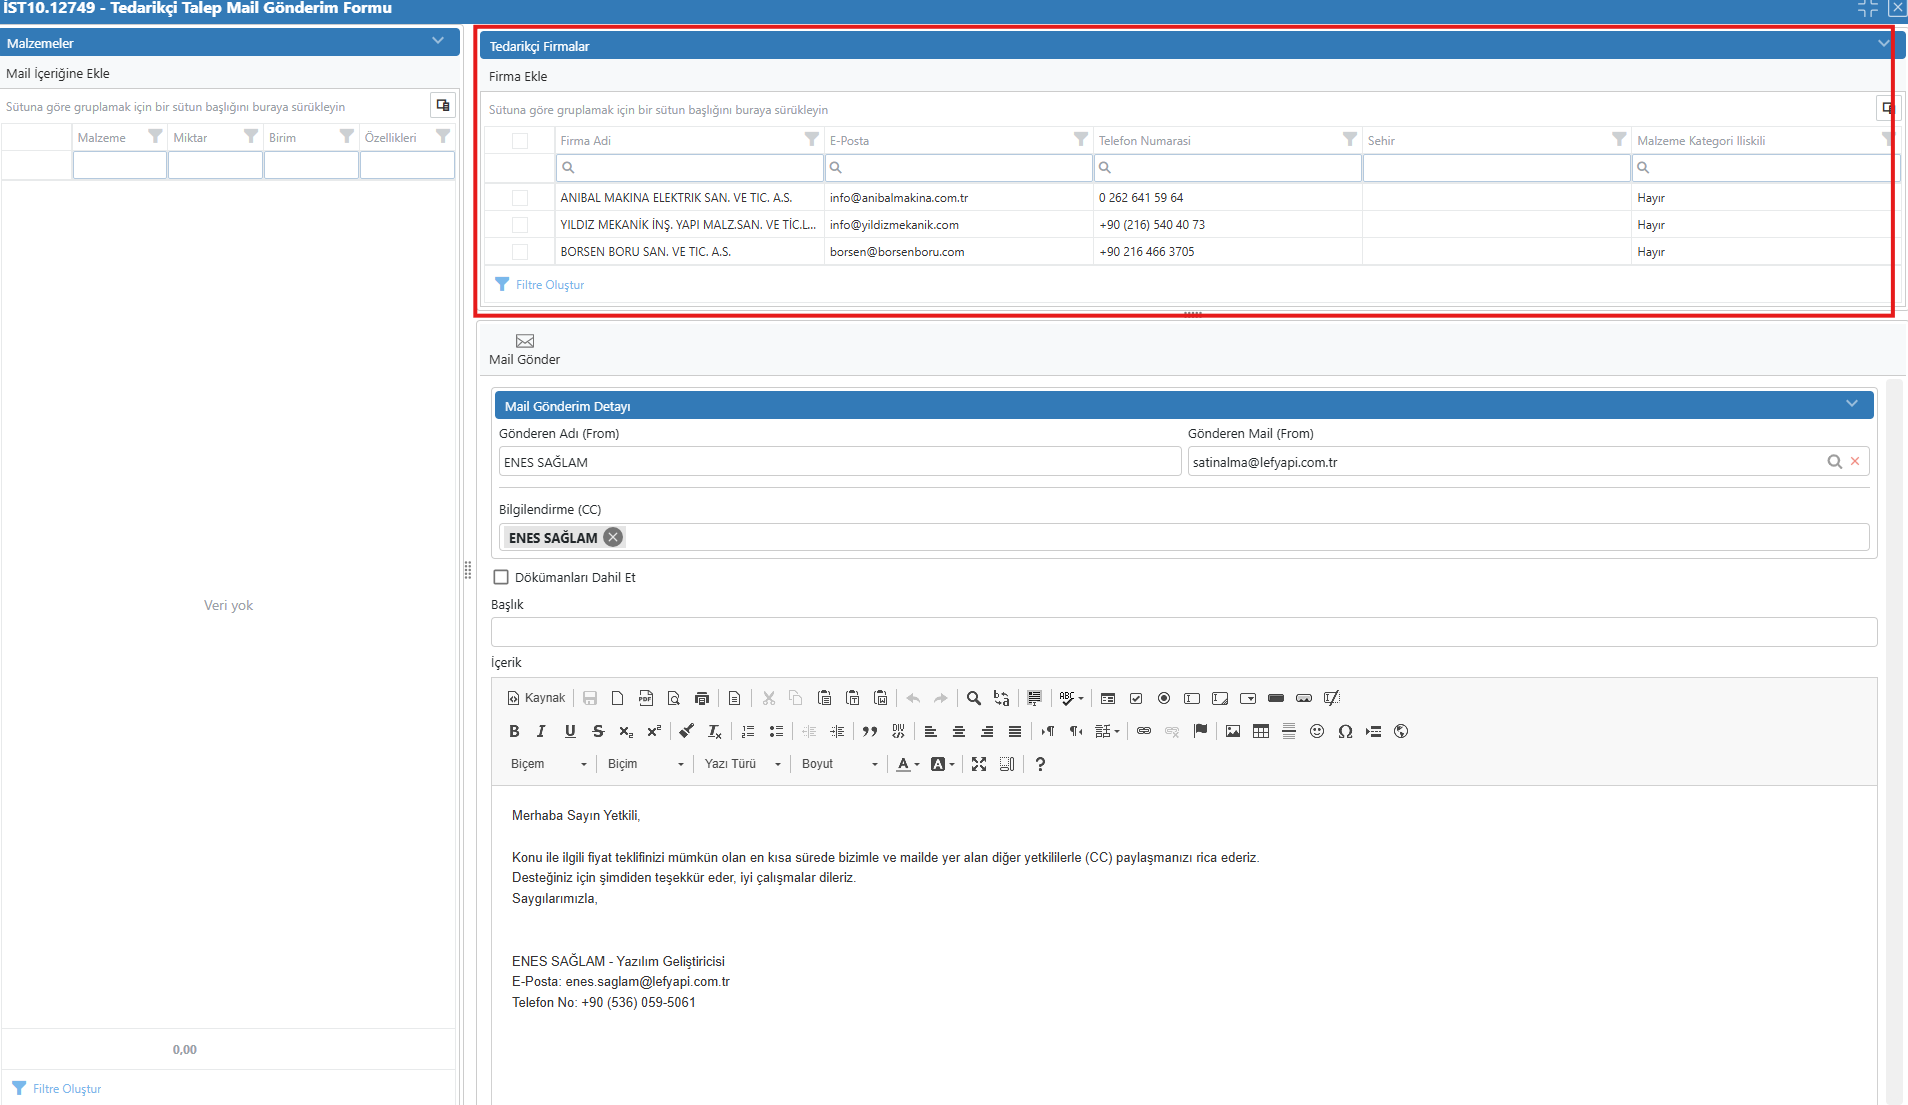Click Mail İçeriğine Ekle menu item
This screenshot has width=1908, height=1105.
tap(58, 73)
